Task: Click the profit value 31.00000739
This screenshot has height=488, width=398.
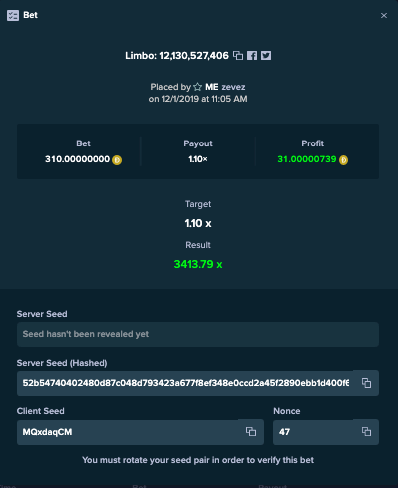Action: [x=307, y=159]
